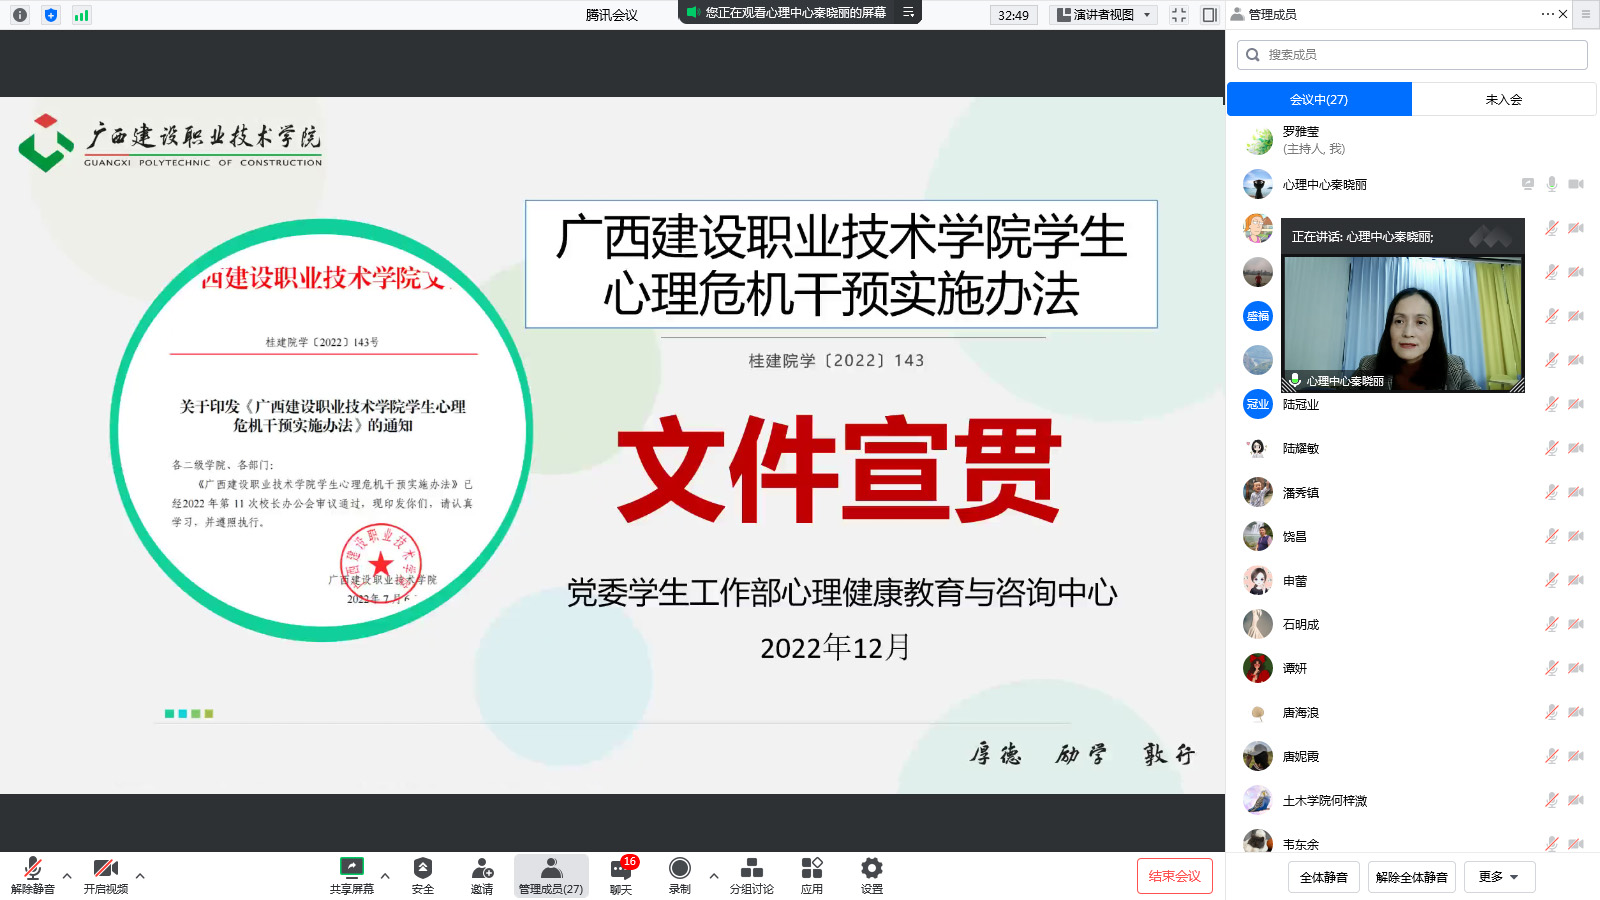Unmute microphone via 解除静音
Image resolution: width=1600 pixels, height=900 pixels.
tap(33, 874)
